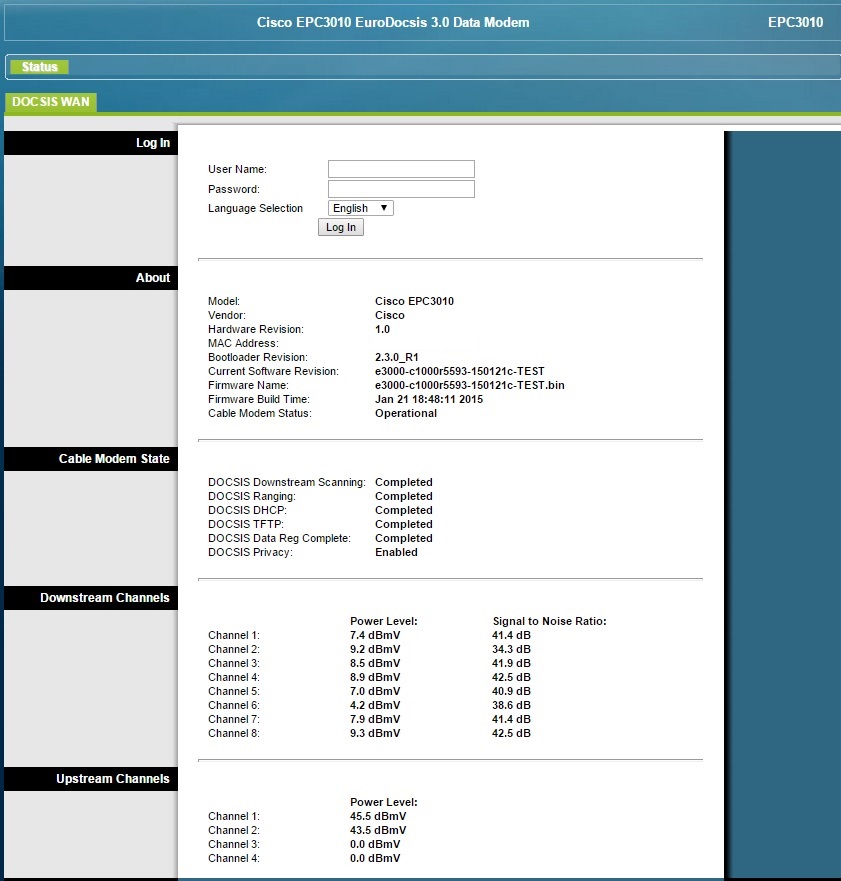841x881 pixels.
Task: Click the Vendor value Cisco
Action: click(390, 315)
